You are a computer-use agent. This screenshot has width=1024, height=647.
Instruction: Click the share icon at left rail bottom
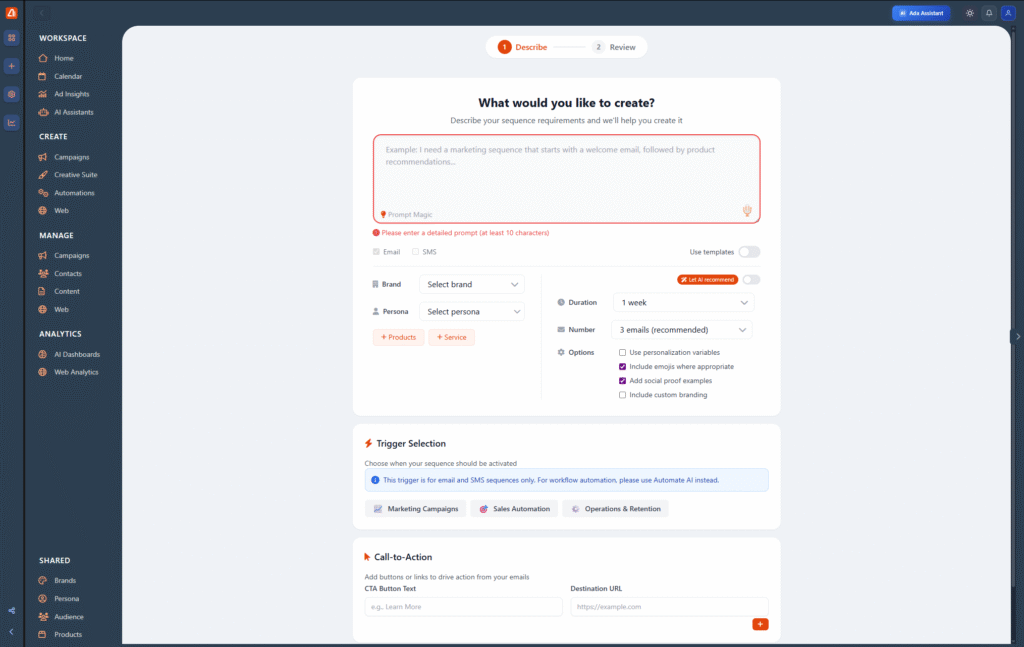[x=11, y=611]
